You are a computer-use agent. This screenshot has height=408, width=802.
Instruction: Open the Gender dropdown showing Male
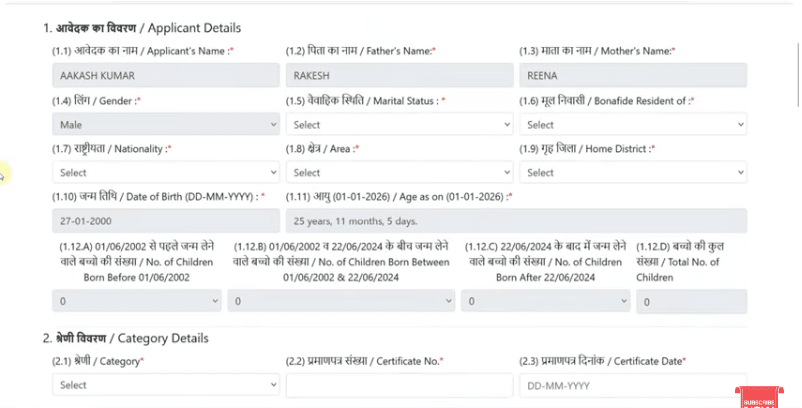[x=166, y=125]
